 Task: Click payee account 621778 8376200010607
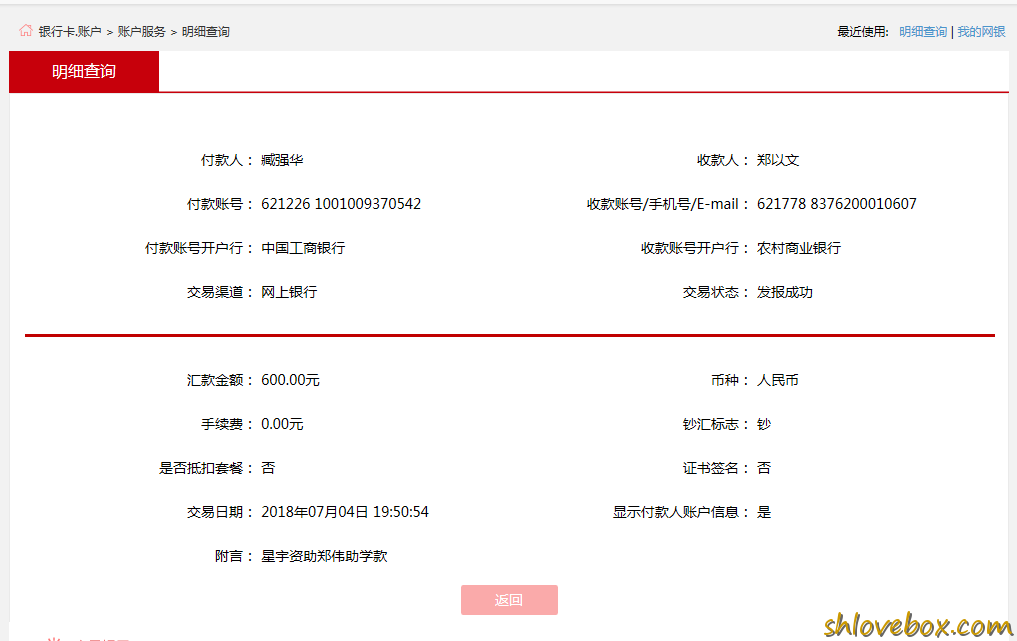(837, 204)
